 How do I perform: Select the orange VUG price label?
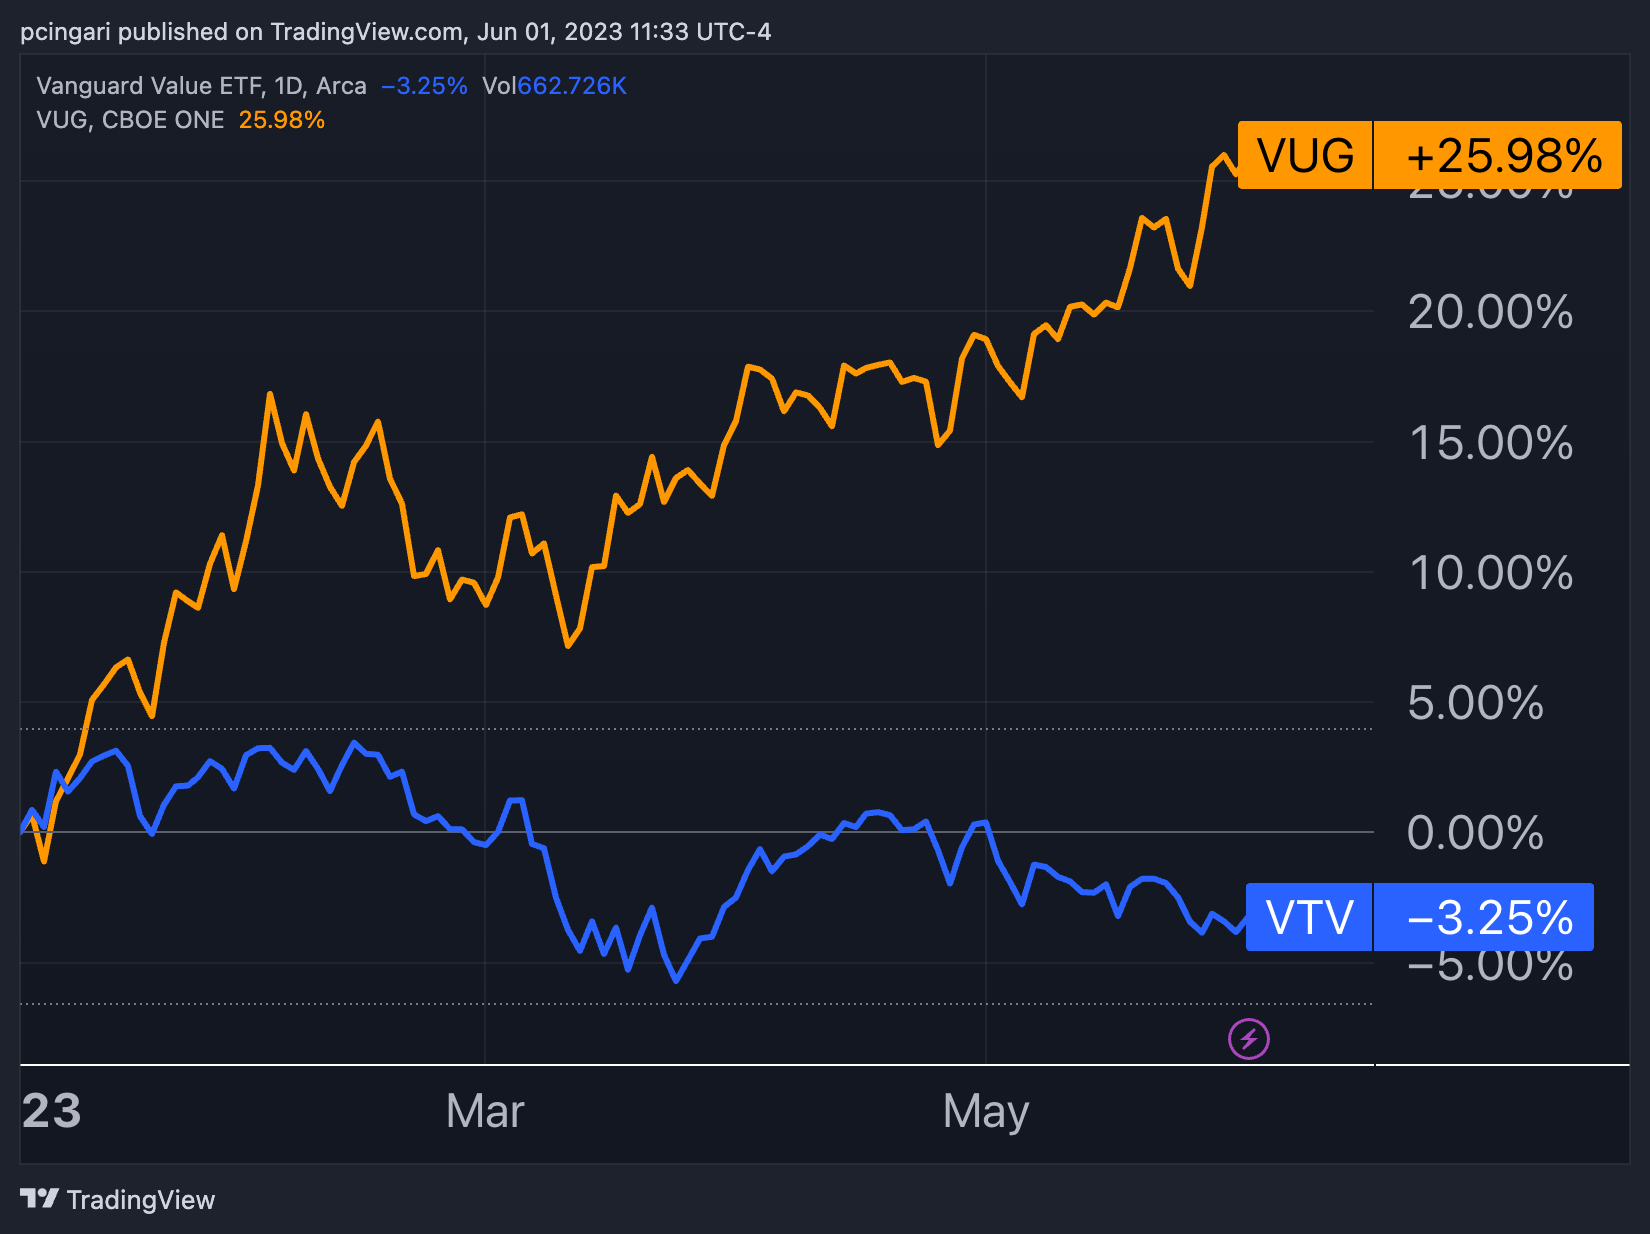(x=1305, y=155)
